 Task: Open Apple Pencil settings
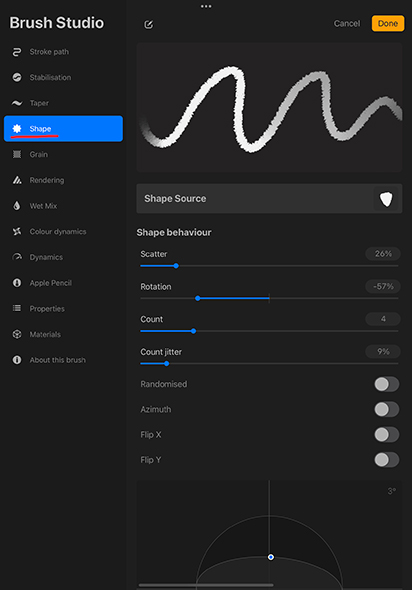pyautogui.click(x=63, y=283)
